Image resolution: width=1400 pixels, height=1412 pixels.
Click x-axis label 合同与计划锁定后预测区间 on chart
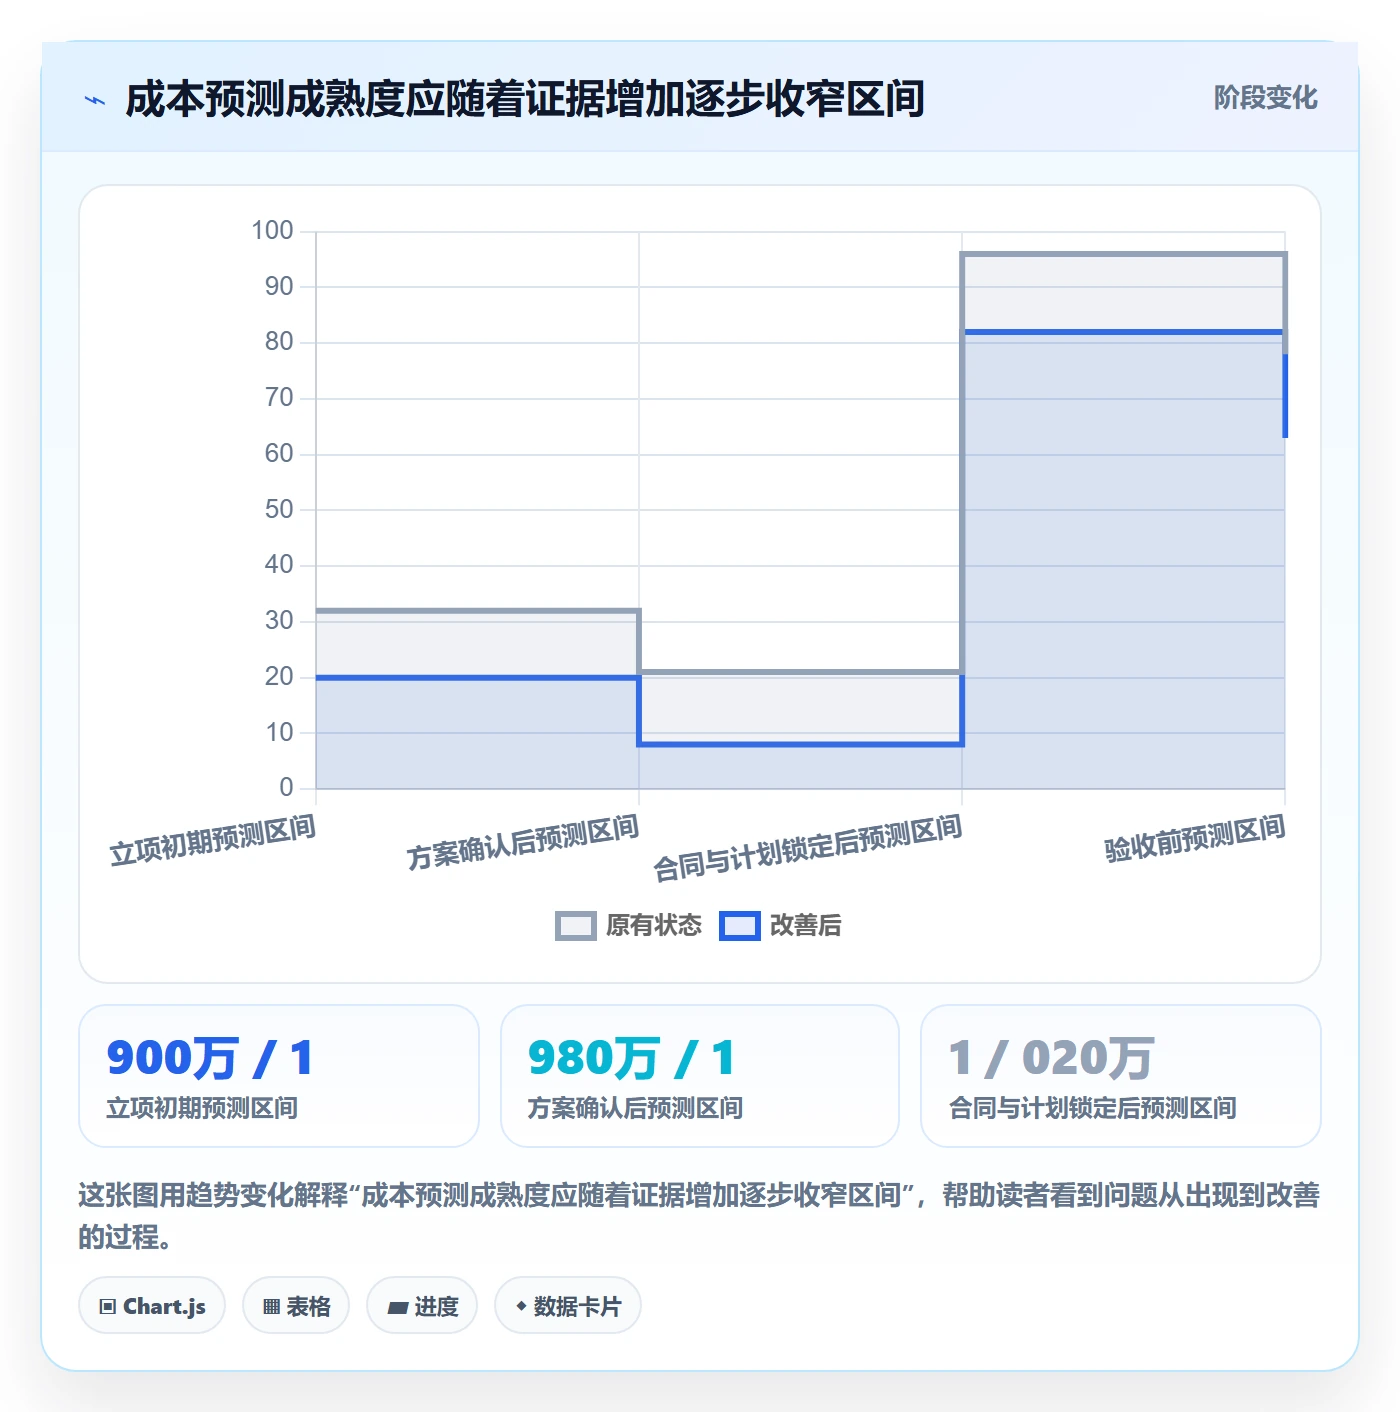[x=808, y=848]
